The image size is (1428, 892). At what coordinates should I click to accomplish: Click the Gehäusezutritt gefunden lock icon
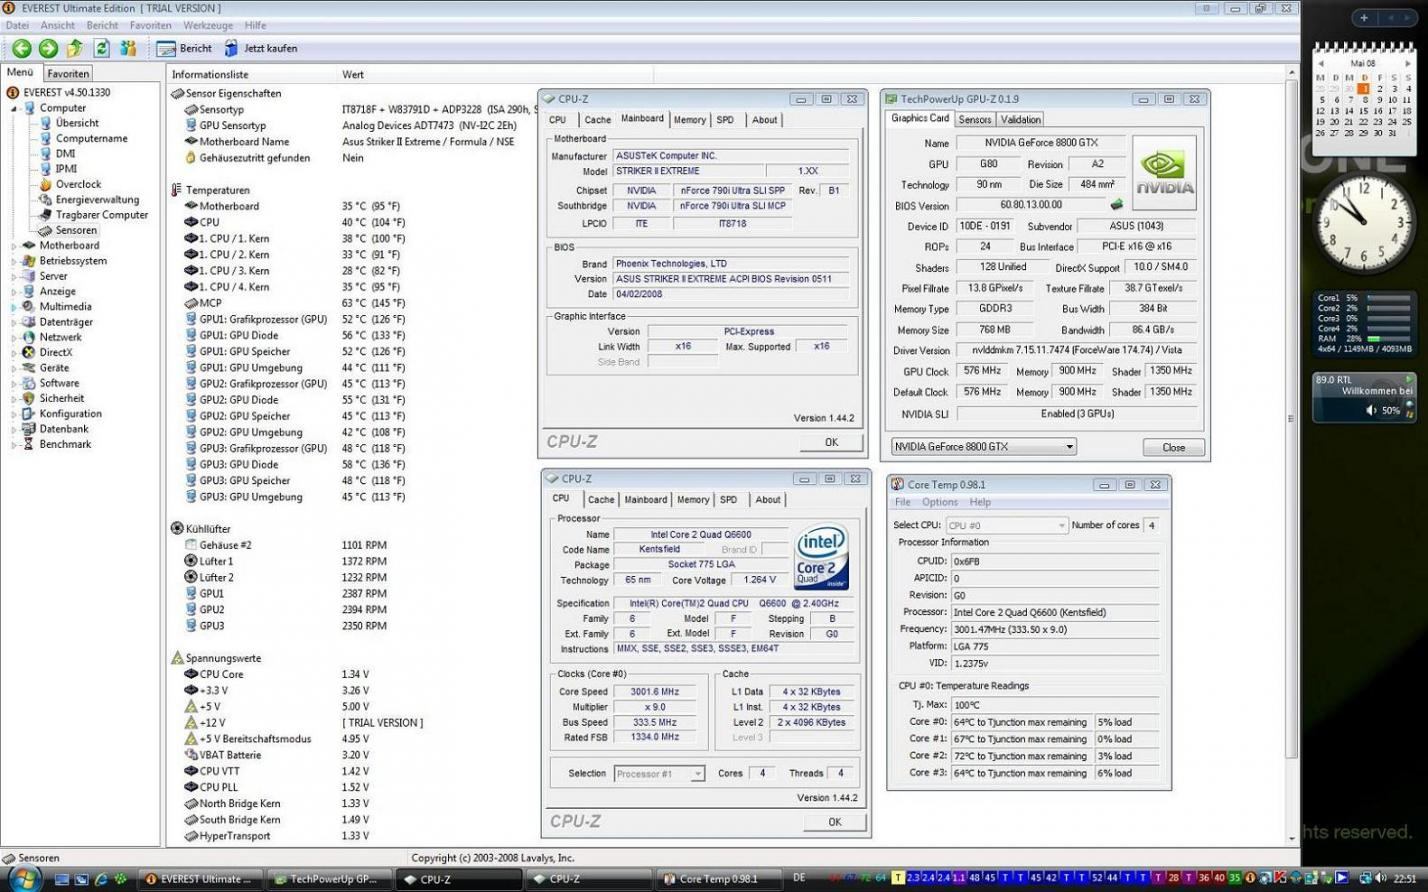(191, 157)
